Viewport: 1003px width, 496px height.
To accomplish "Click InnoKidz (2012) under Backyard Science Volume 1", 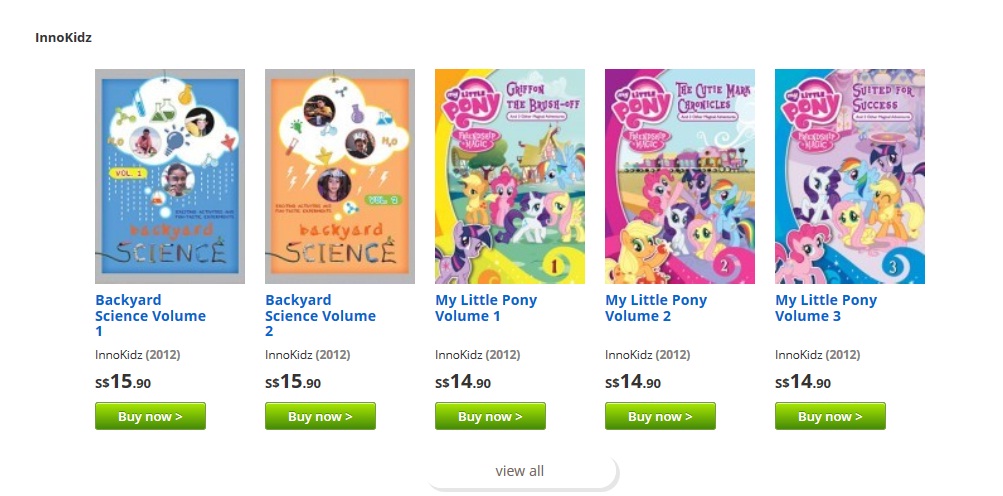I will pos(138,354).
